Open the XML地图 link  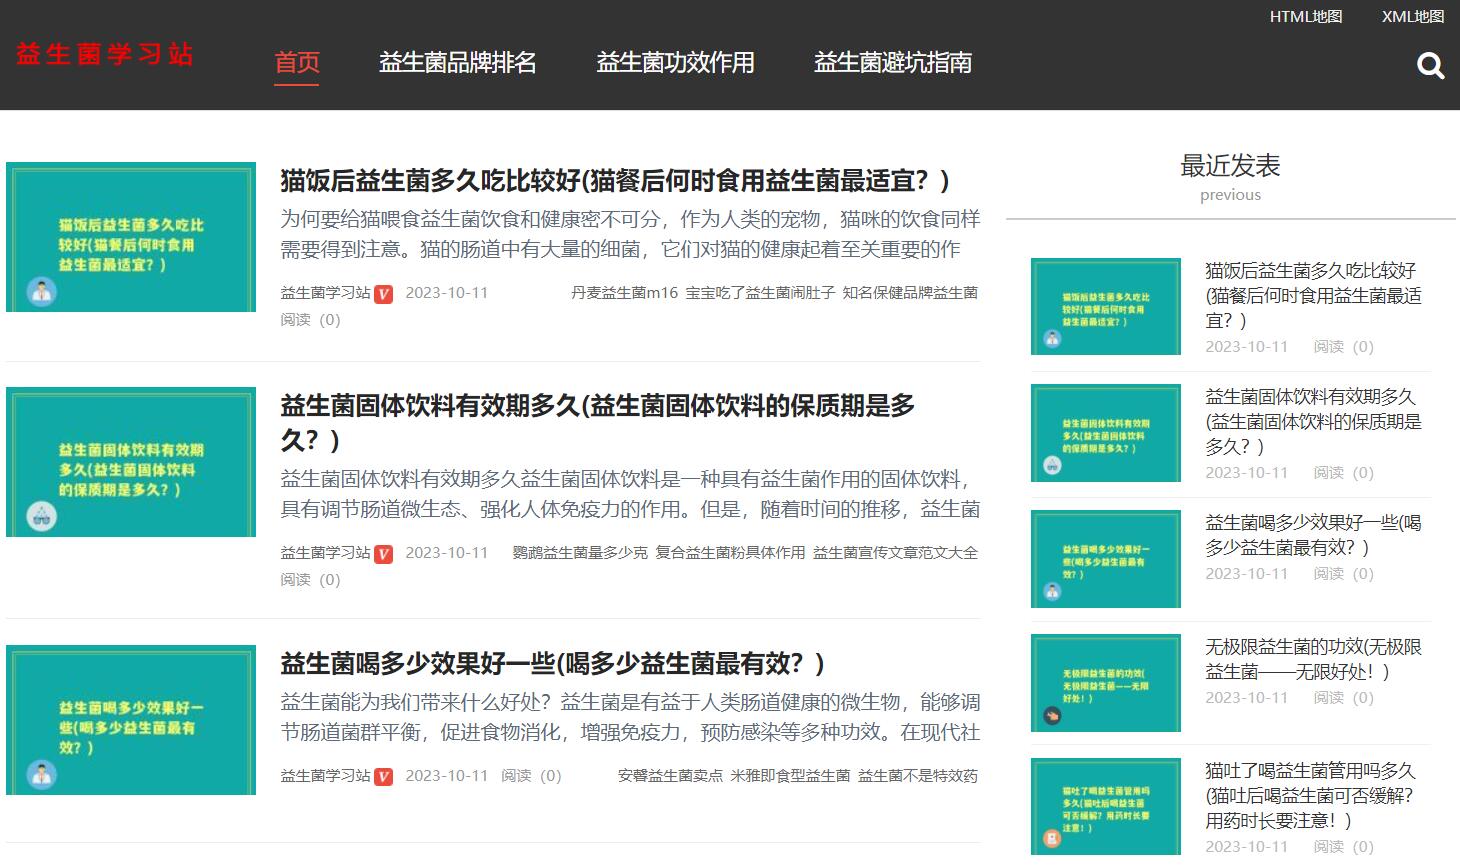pos(1412,17)
